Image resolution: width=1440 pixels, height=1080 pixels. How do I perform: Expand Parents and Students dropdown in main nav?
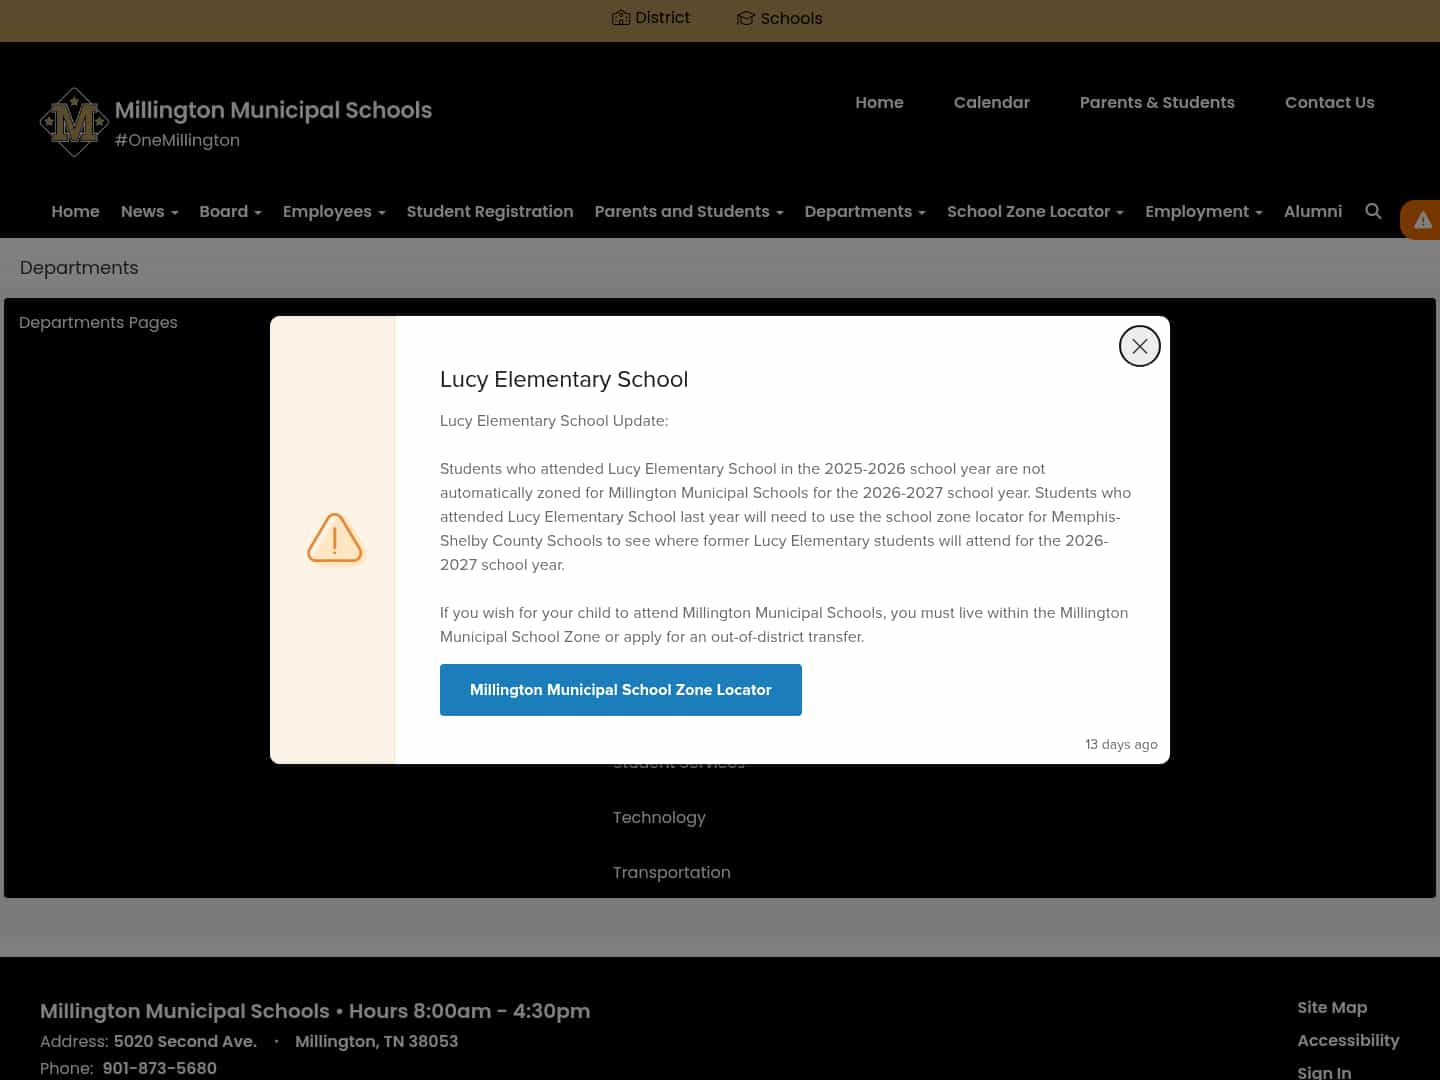[x=688, y=211]
